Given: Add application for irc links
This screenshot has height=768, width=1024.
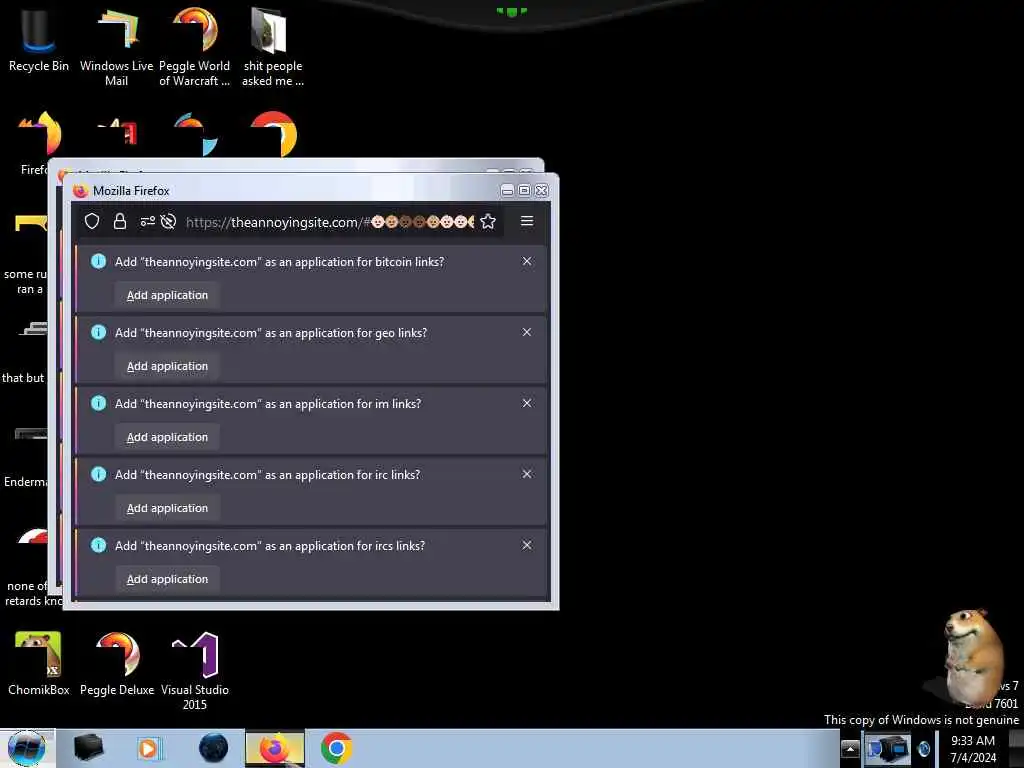Looking at the screenshot, I should point(167,508).
